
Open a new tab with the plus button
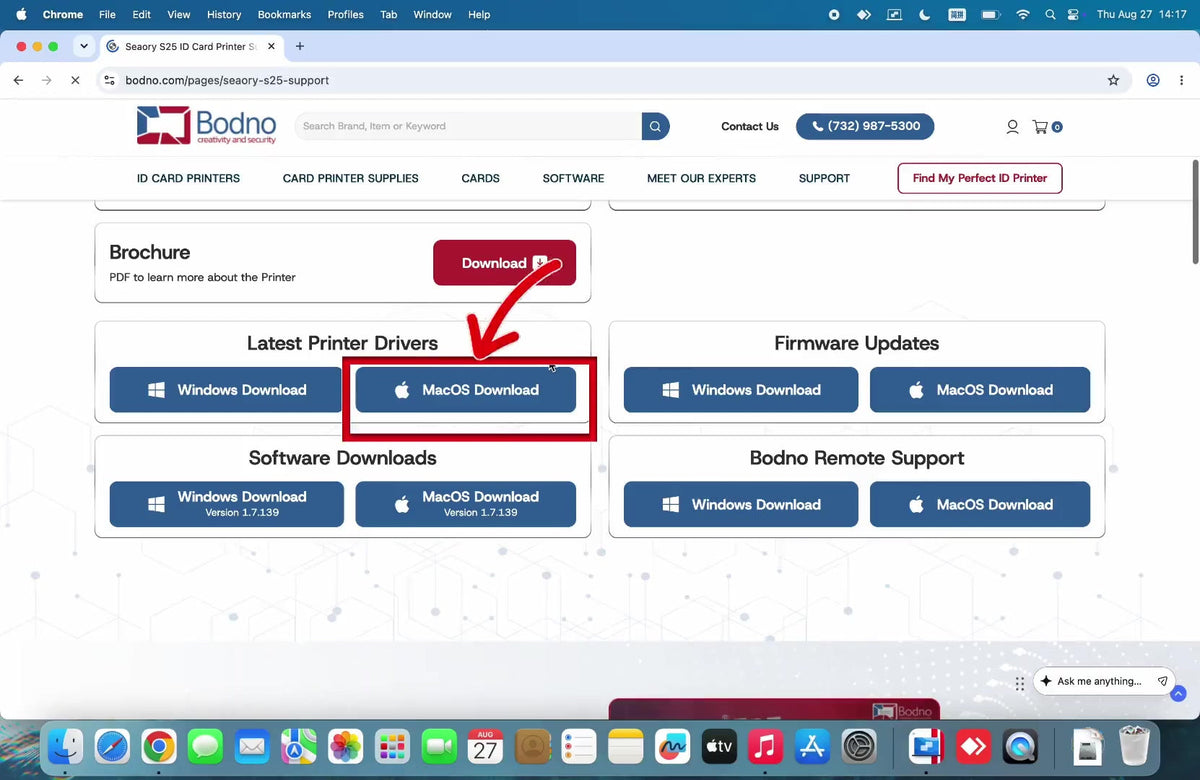(299, 46)
